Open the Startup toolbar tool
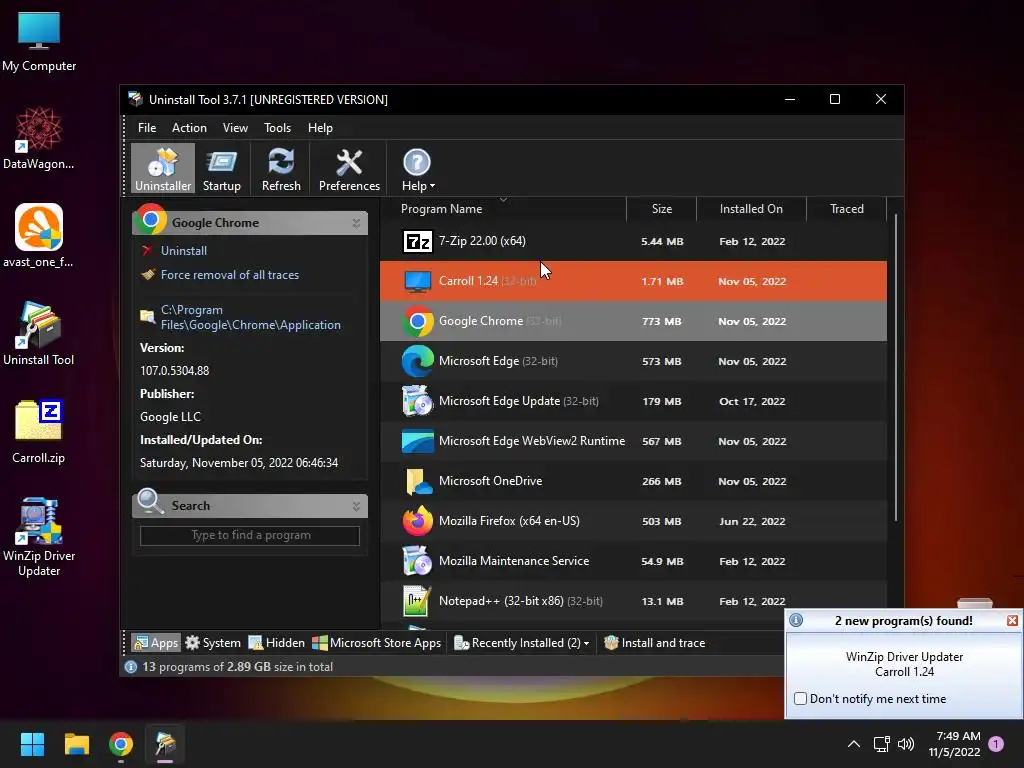This screenshot has height=768, width=1024. 221,168
